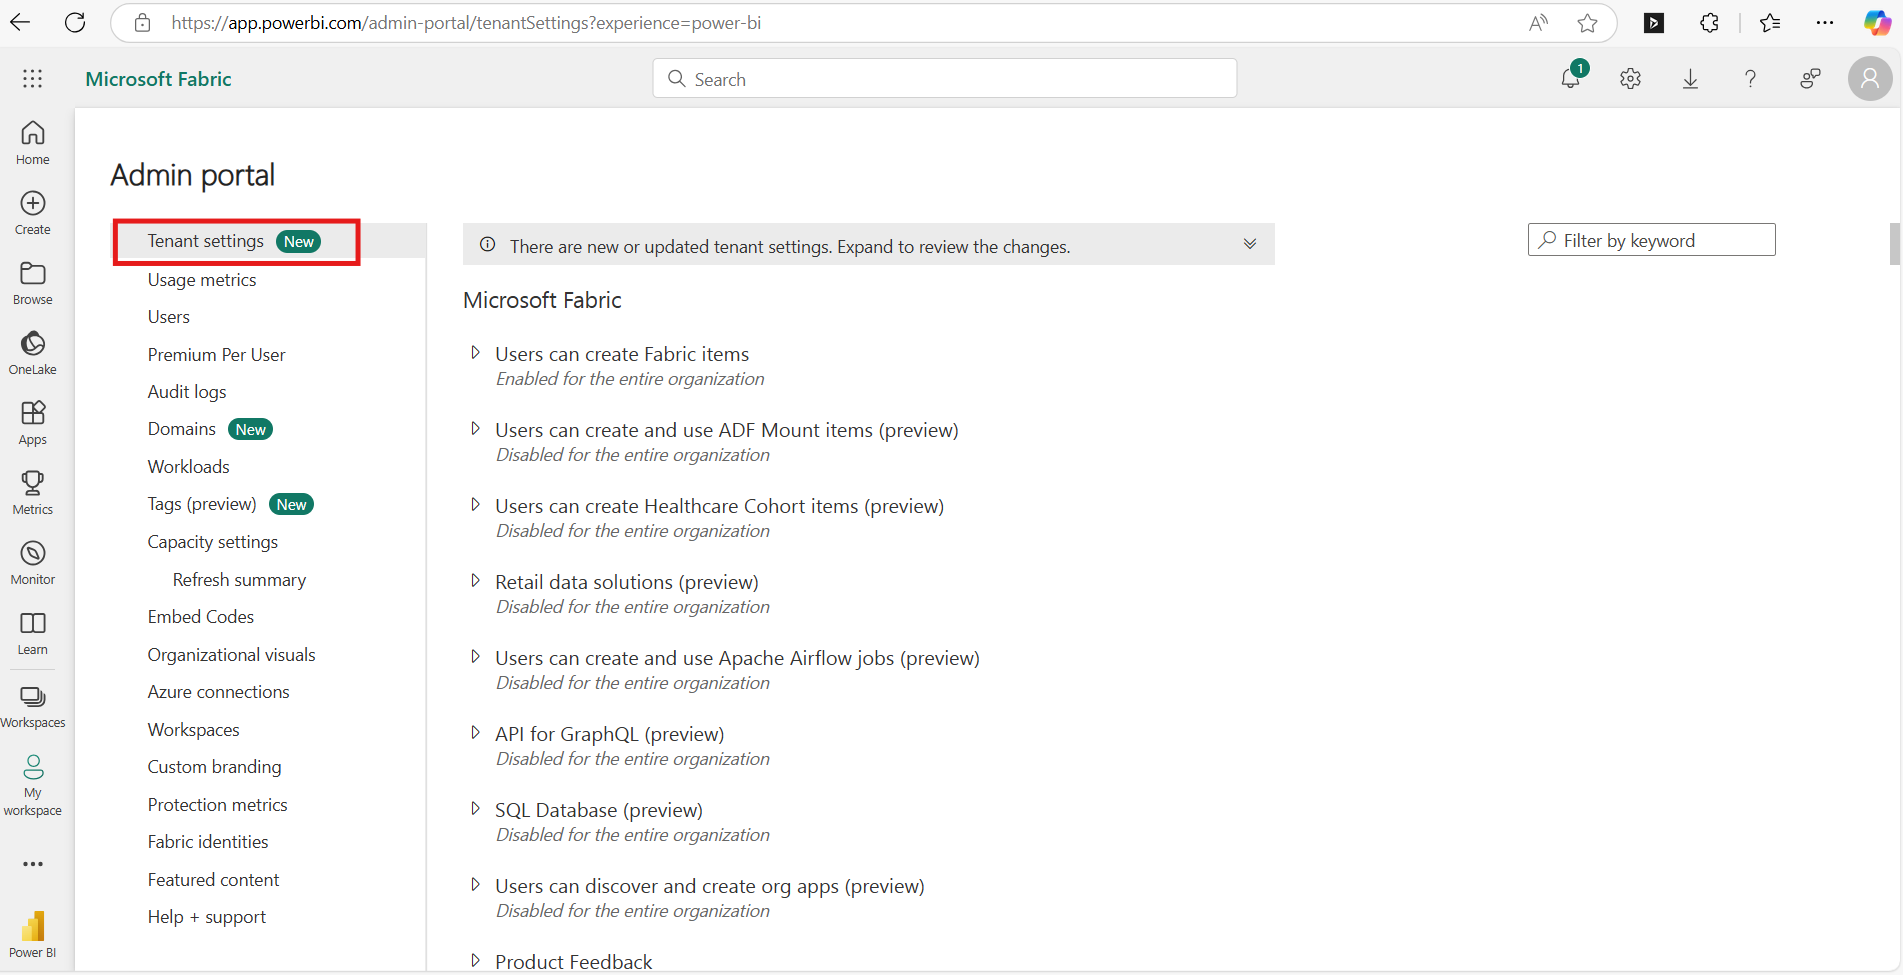Open the Metrics trophy icon
The width and height of the screenshot is (1903, 975).
(33, 485)
